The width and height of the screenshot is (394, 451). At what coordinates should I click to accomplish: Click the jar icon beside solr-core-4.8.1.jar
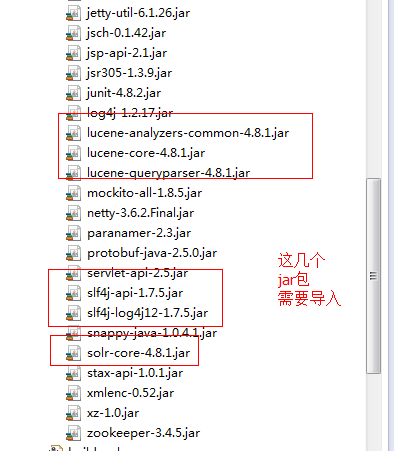tap(73, 353)
